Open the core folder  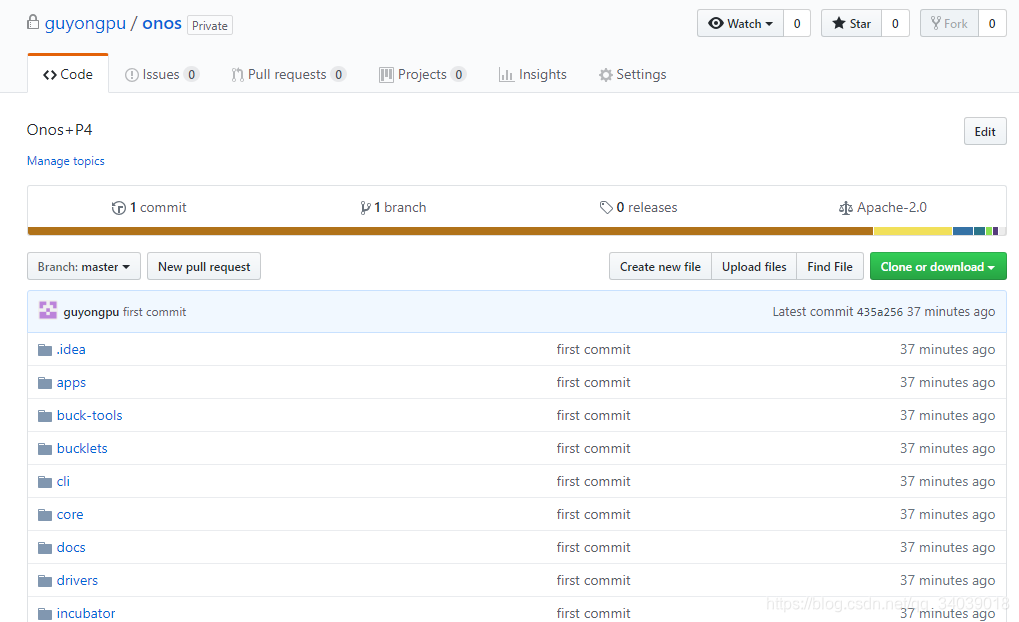pyautogui.click(x=70, y=515)
